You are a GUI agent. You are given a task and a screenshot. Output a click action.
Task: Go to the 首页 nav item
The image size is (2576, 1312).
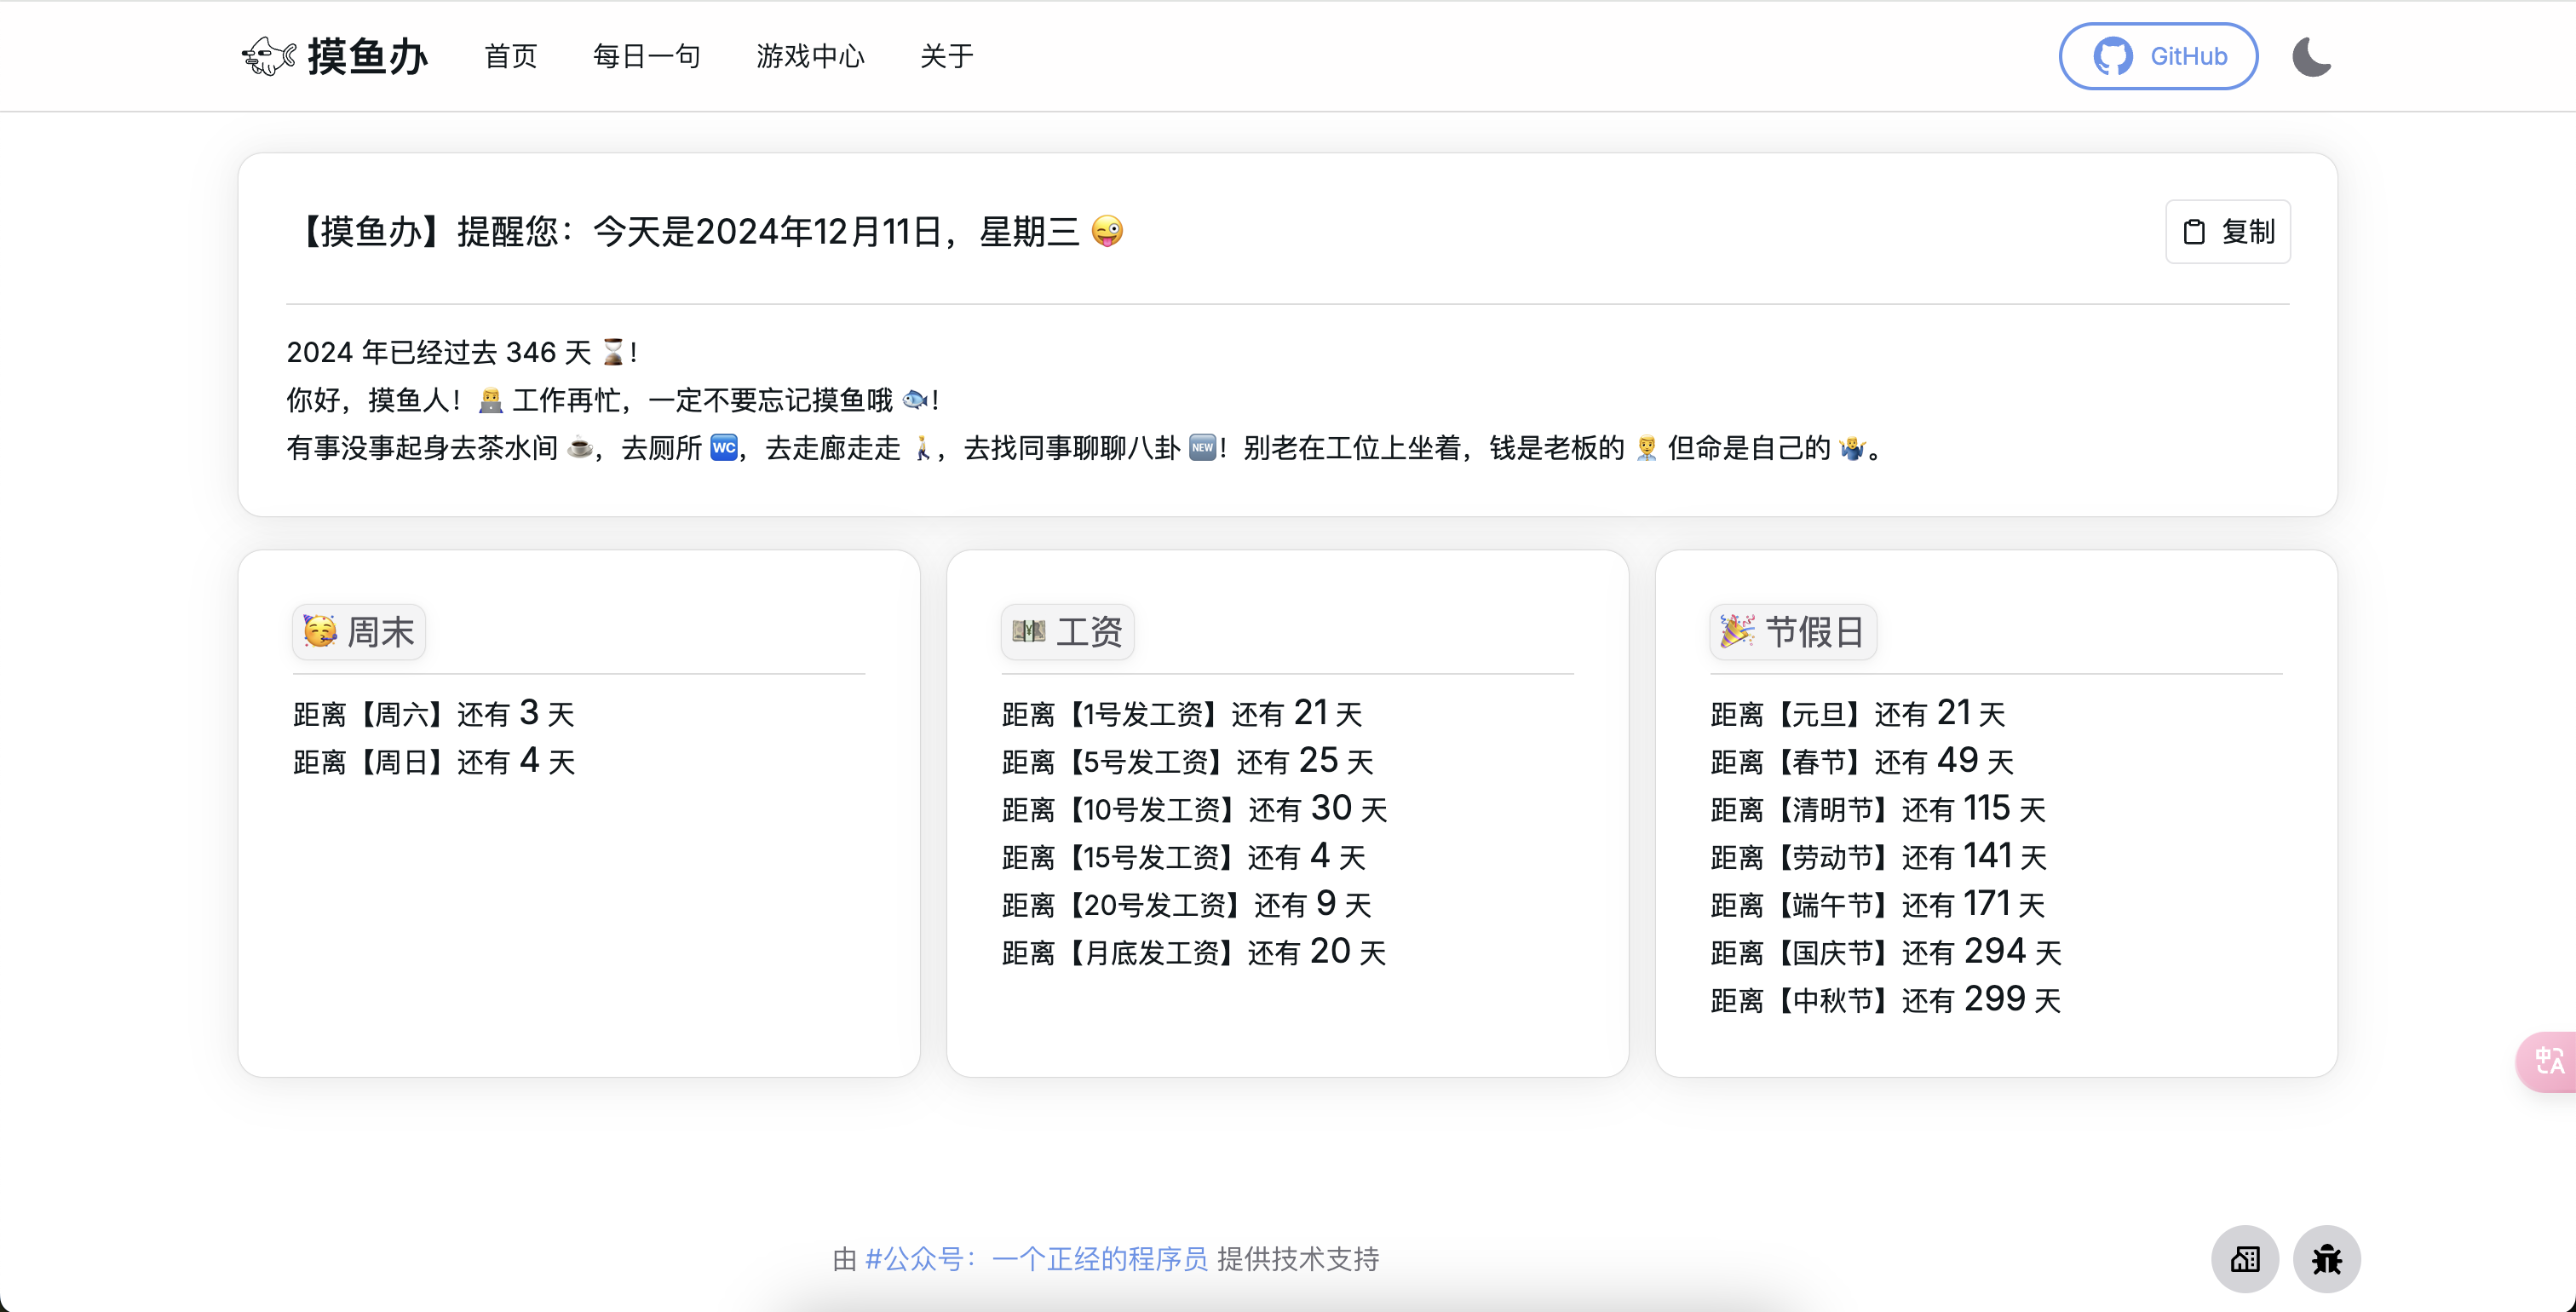pos(510,56)
